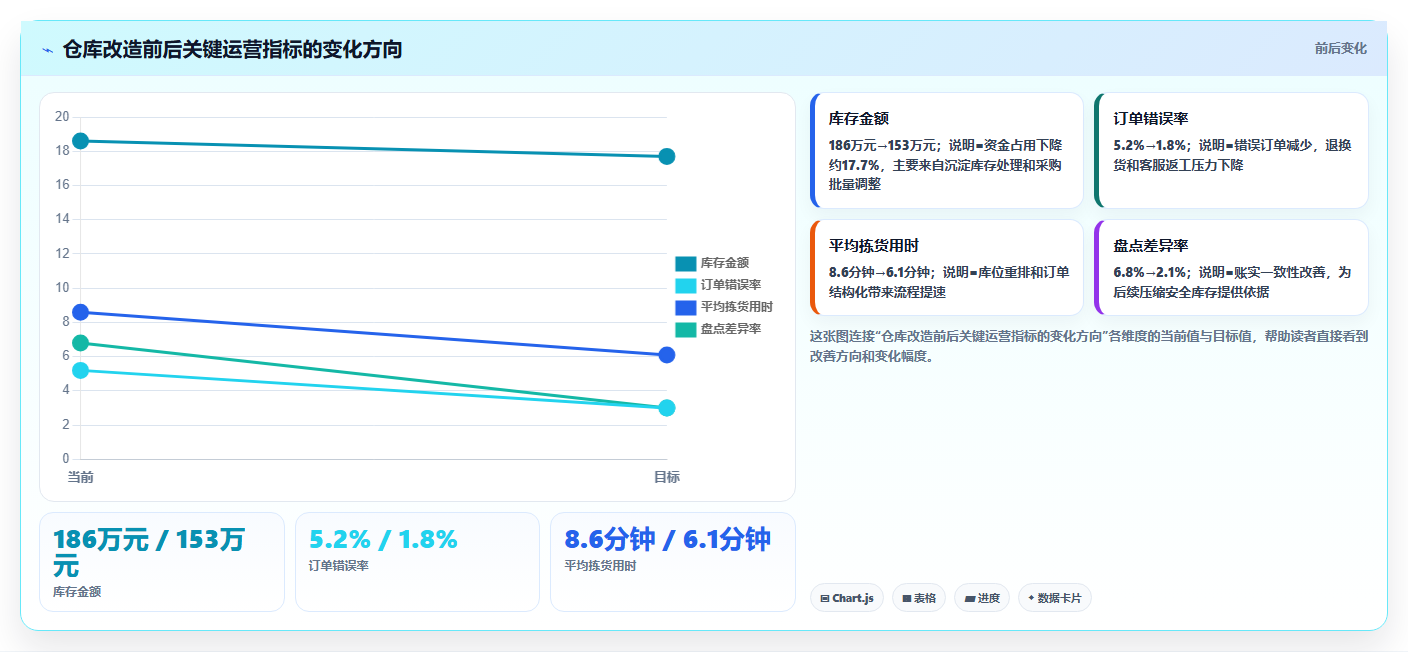Click the 186万元 / 153万元 KPI value

[149, 552]
